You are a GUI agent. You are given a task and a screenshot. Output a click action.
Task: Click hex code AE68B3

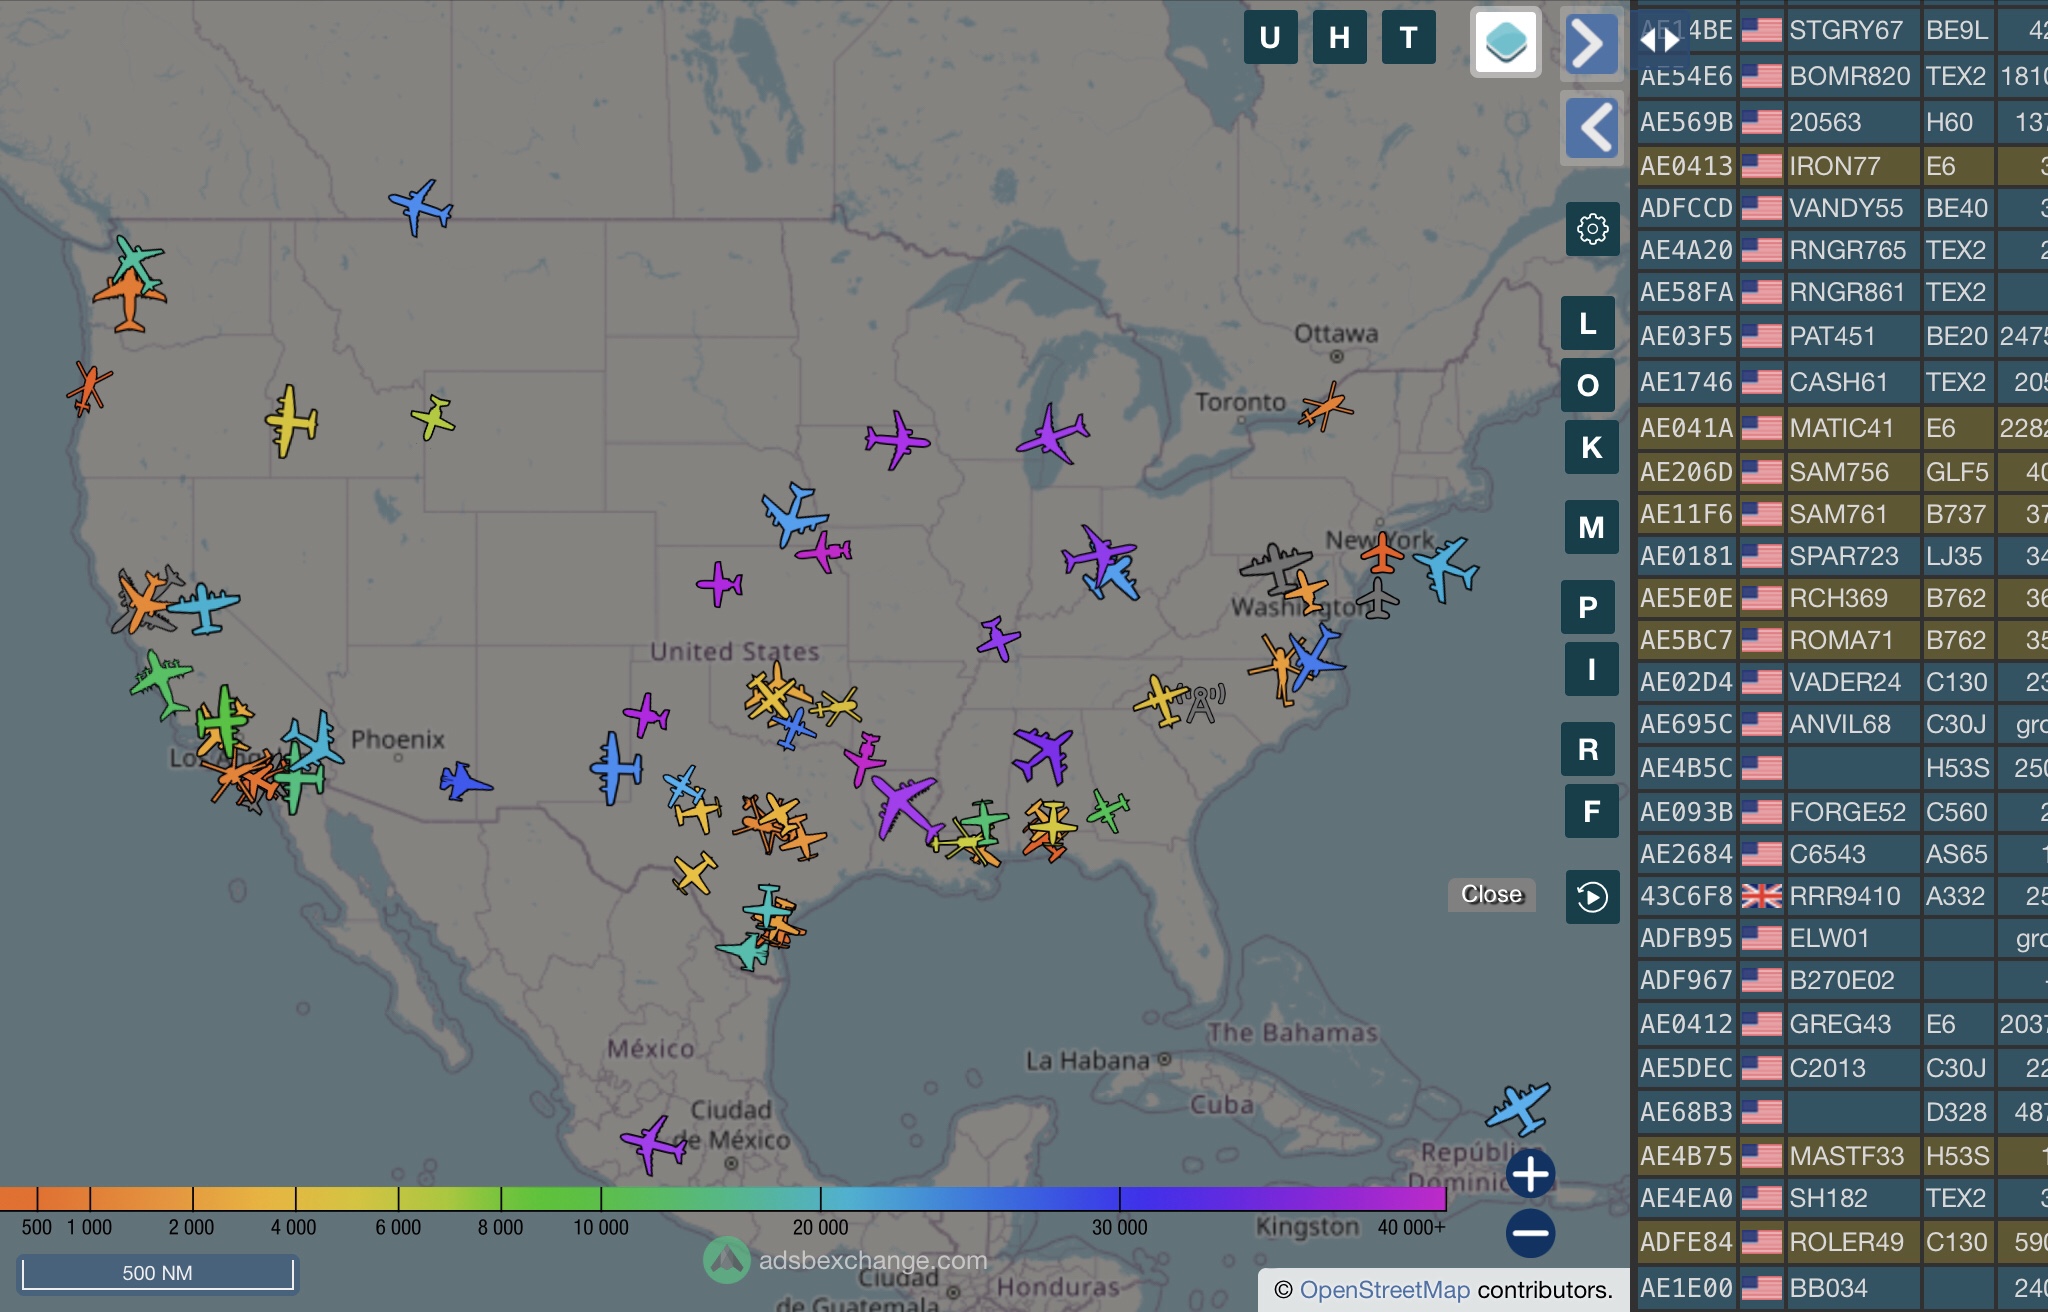point(1686,1112)
